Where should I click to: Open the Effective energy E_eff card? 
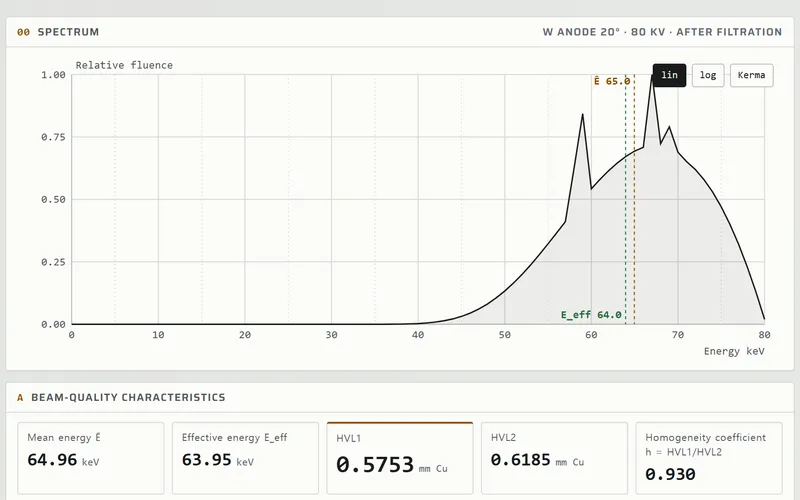pyautogui.click(x=245, y=458)
